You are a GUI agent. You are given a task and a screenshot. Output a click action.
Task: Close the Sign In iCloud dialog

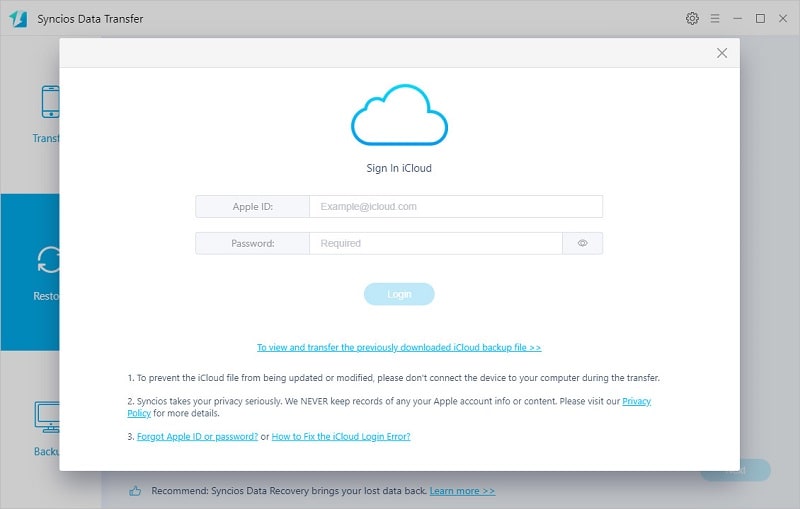coord(721,53)
